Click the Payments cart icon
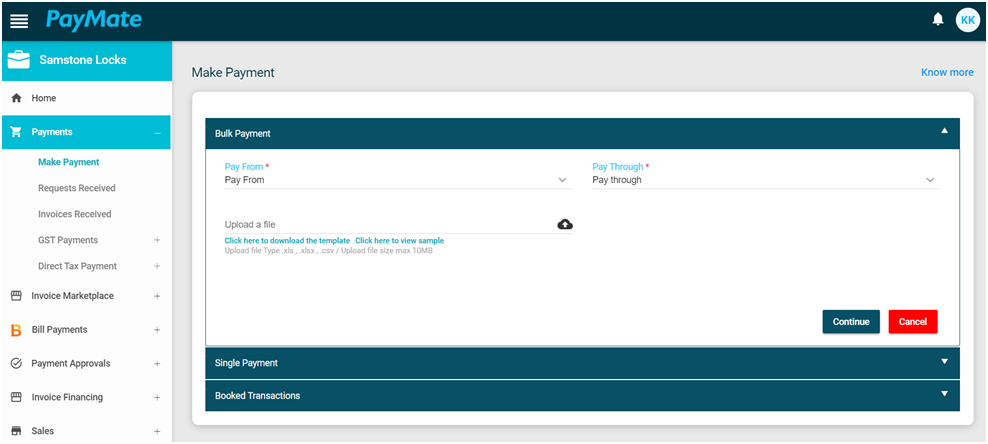The width and height of the screenshot is (988, 444). coord(16,132)
